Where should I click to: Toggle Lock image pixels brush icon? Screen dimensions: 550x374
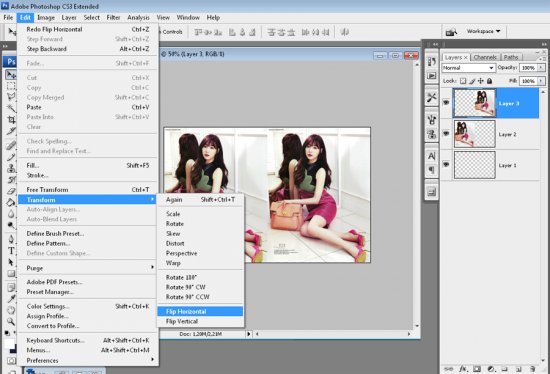point(472,81)
